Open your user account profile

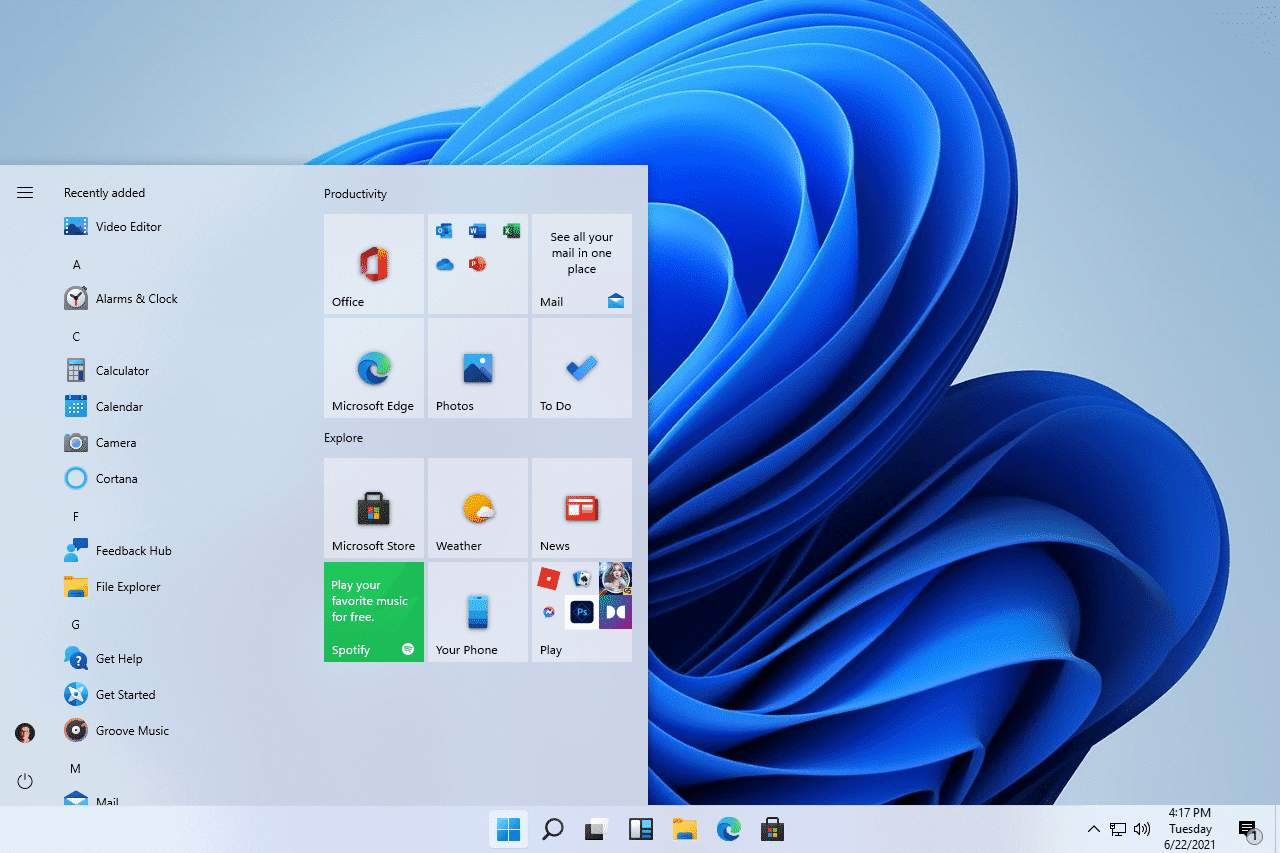[x=24, y=732]
